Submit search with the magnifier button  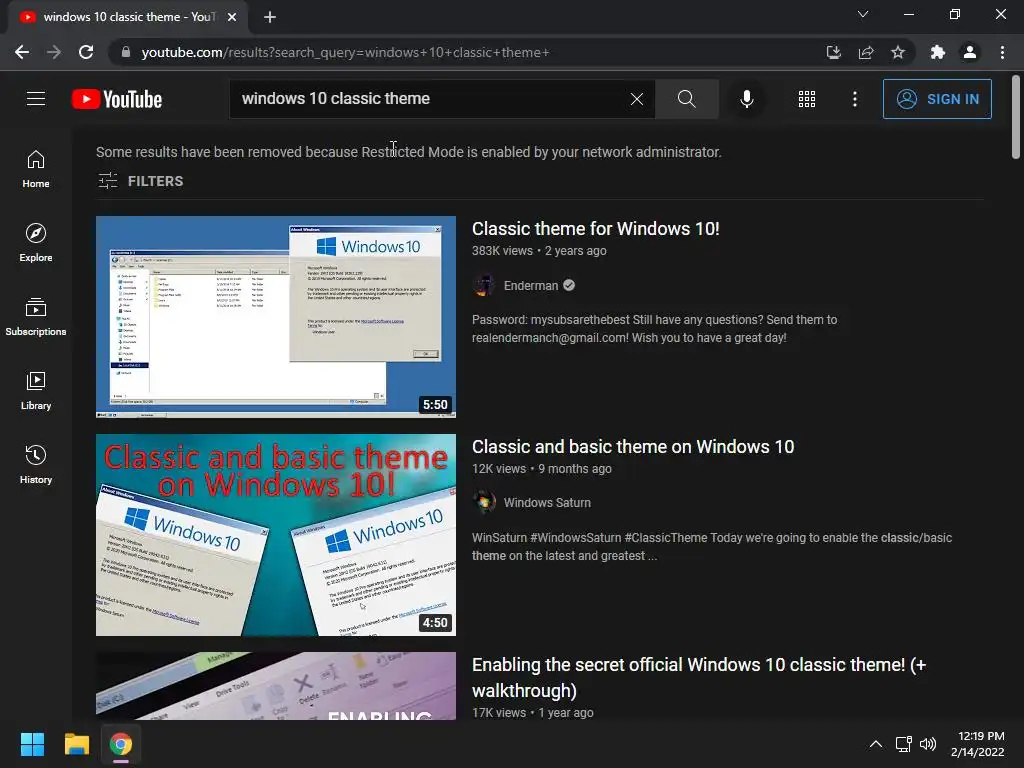pyautogui.click(x=686, y=99)
